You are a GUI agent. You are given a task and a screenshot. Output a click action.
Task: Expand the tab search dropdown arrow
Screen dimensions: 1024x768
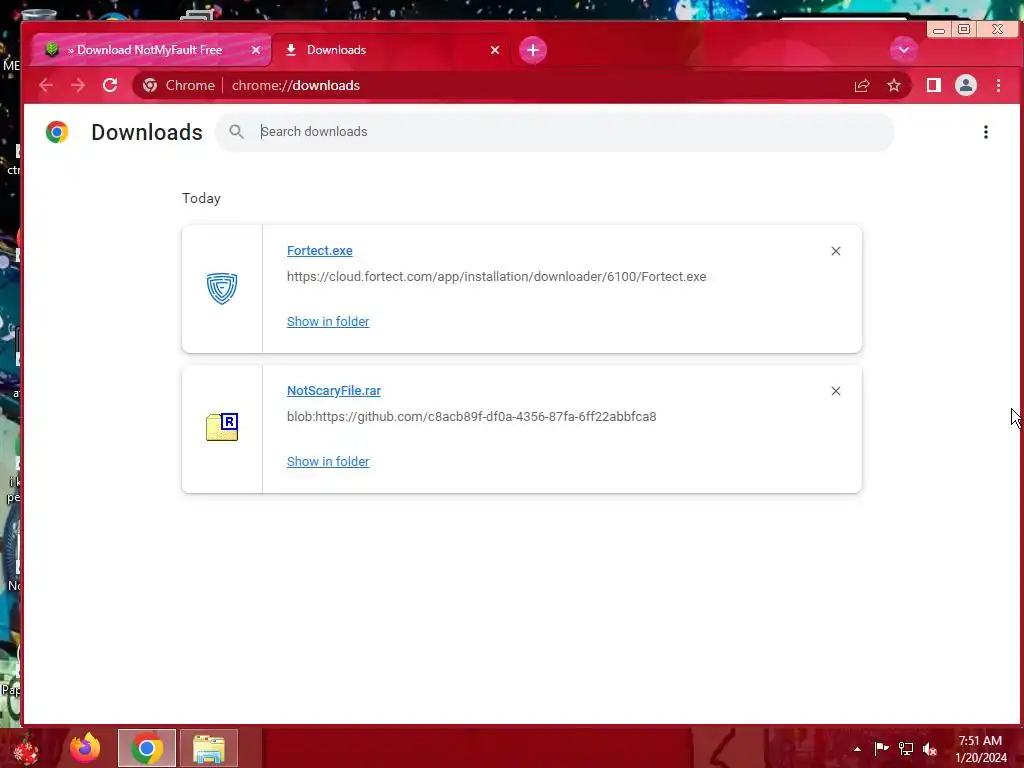(x=904, y=50)
